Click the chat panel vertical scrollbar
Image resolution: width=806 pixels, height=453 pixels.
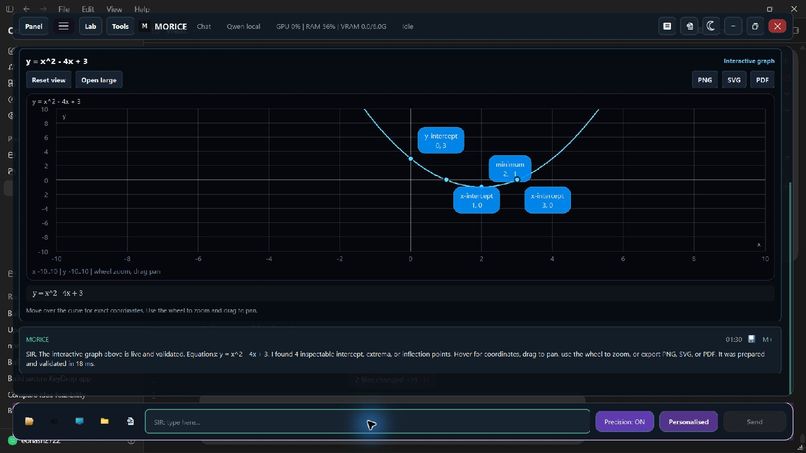(791, 288)
